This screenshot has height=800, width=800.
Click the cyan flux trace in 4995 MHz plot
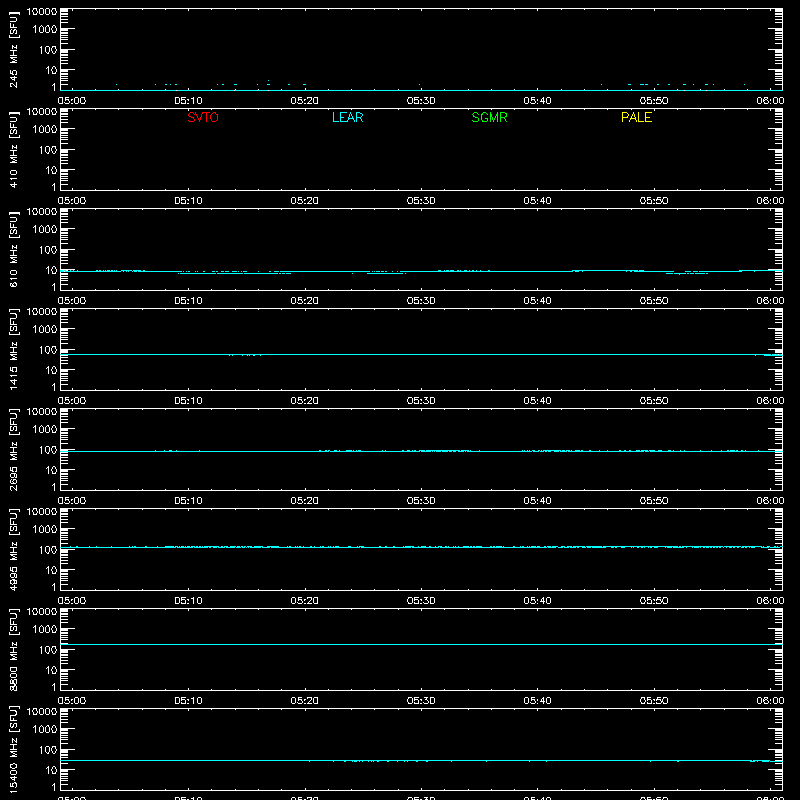tap(421, 547)
